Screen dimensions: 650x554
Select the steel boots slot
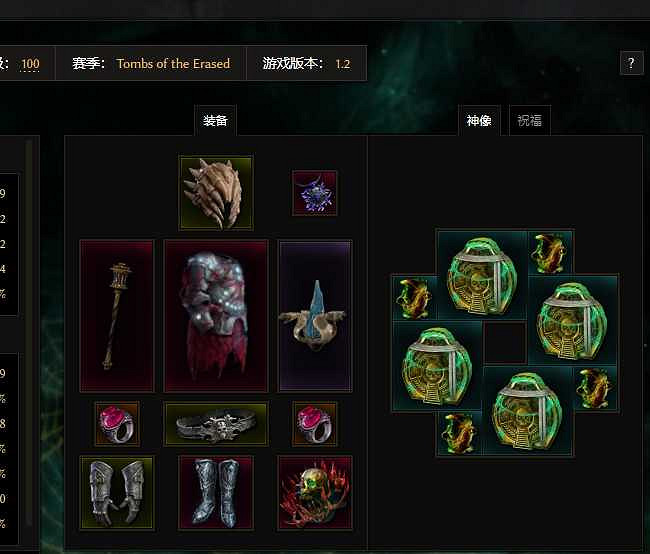(216, 493)
